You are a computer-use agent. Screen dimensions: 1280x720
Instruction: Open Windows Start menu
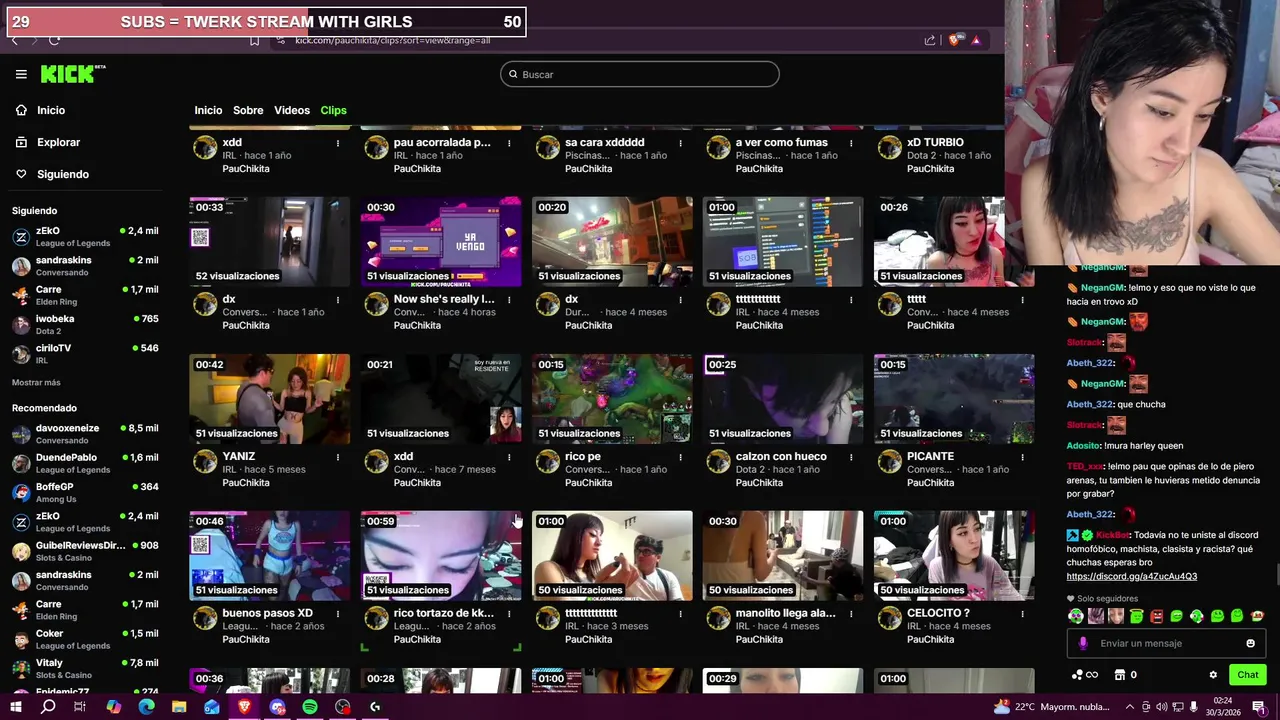pos(16,707)
